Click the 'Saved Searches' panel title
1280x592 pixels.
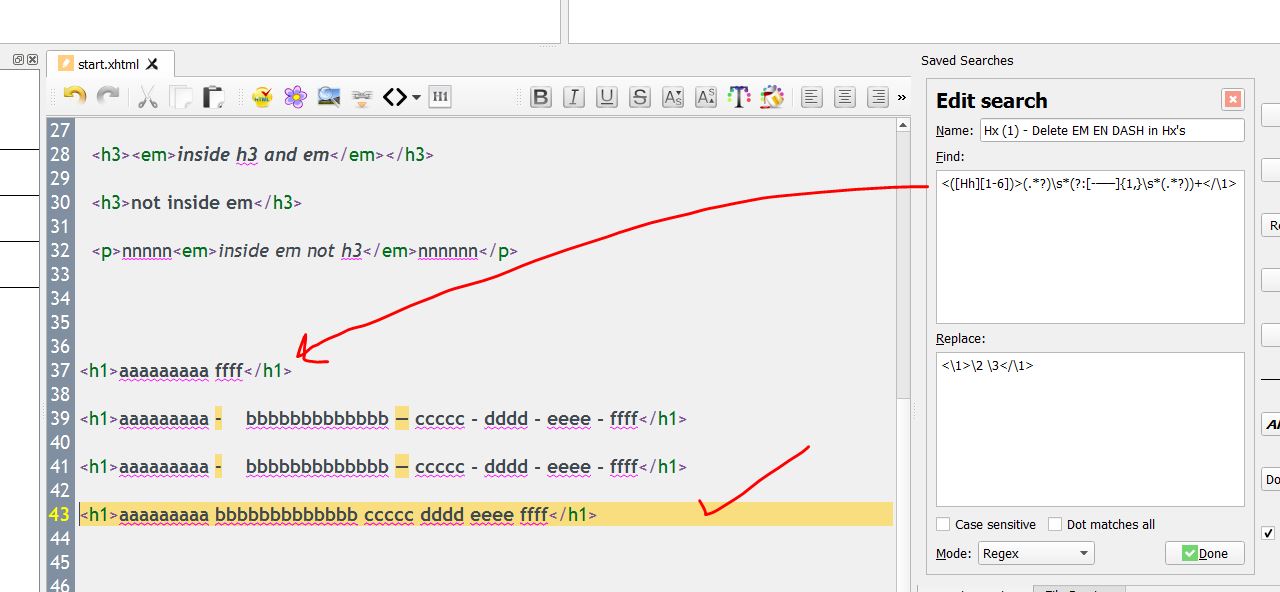tap(967, 60)
